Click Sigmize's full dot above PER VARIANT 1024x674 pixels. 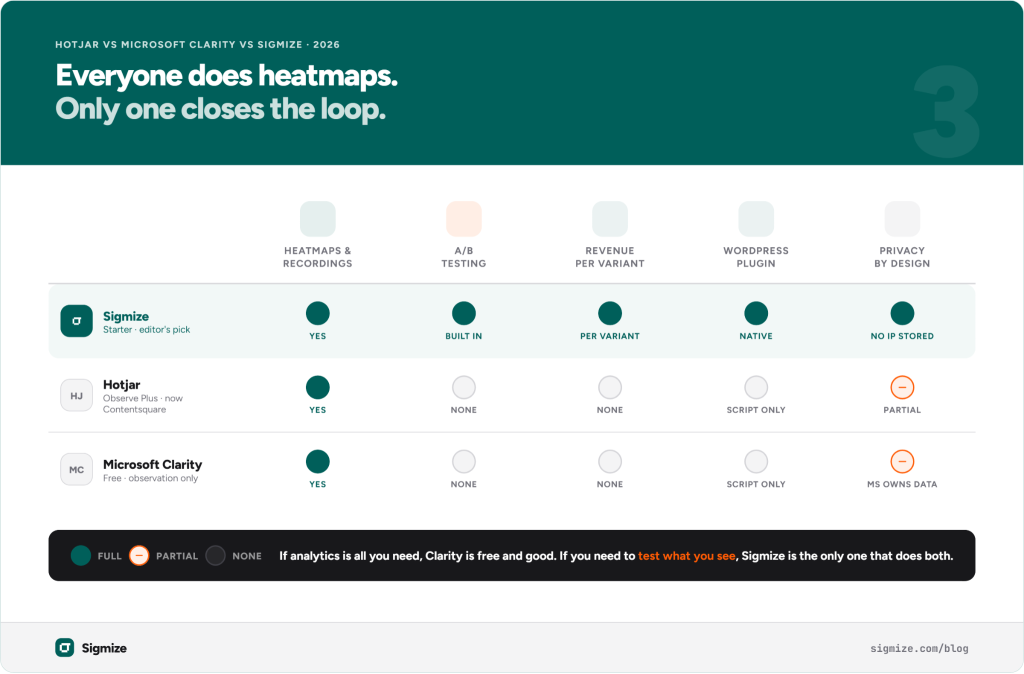[x=610, y=313]
